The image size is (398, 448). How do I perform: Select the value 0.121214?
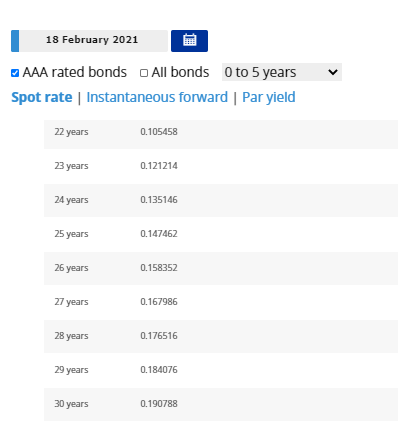coord(159,166)
